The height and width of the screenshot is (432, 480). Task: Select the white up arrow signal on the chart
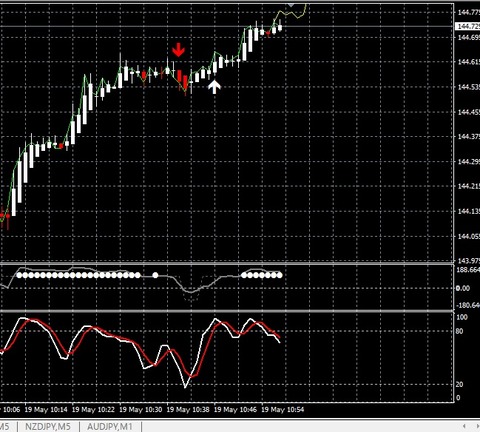[x=214, y=87]
